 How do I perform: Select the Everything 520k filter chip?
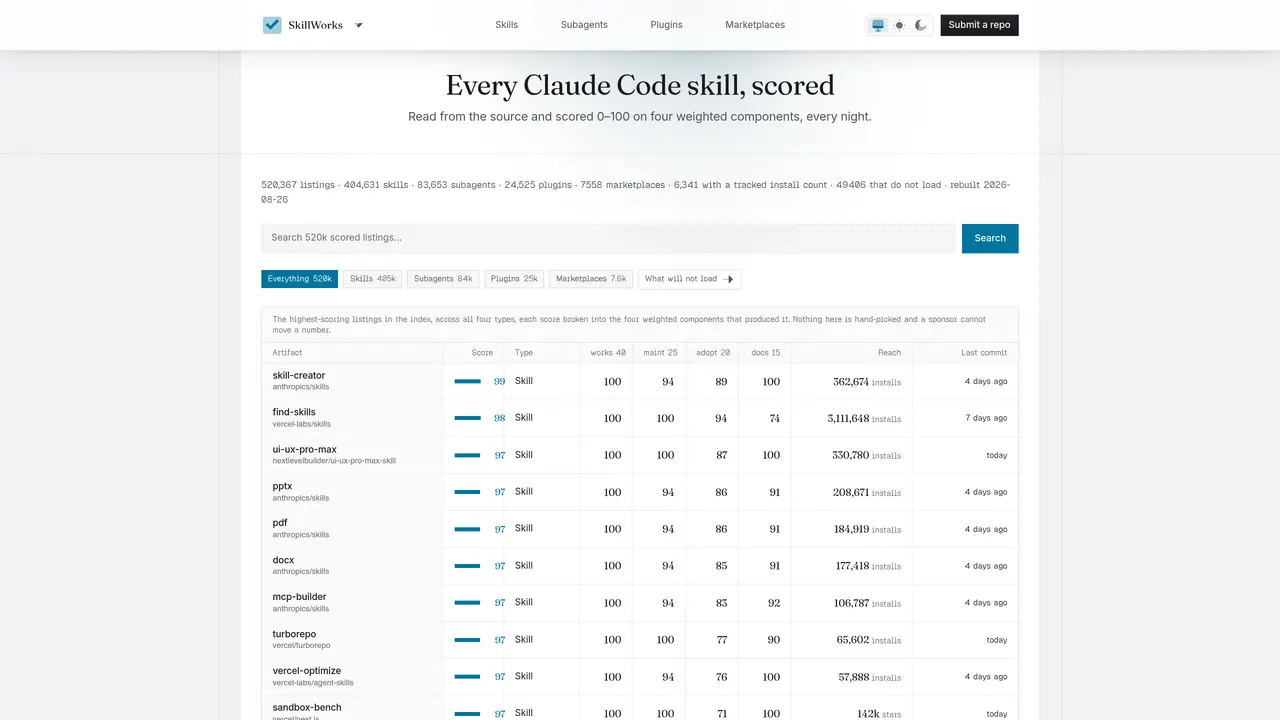[x=300, y=279]
